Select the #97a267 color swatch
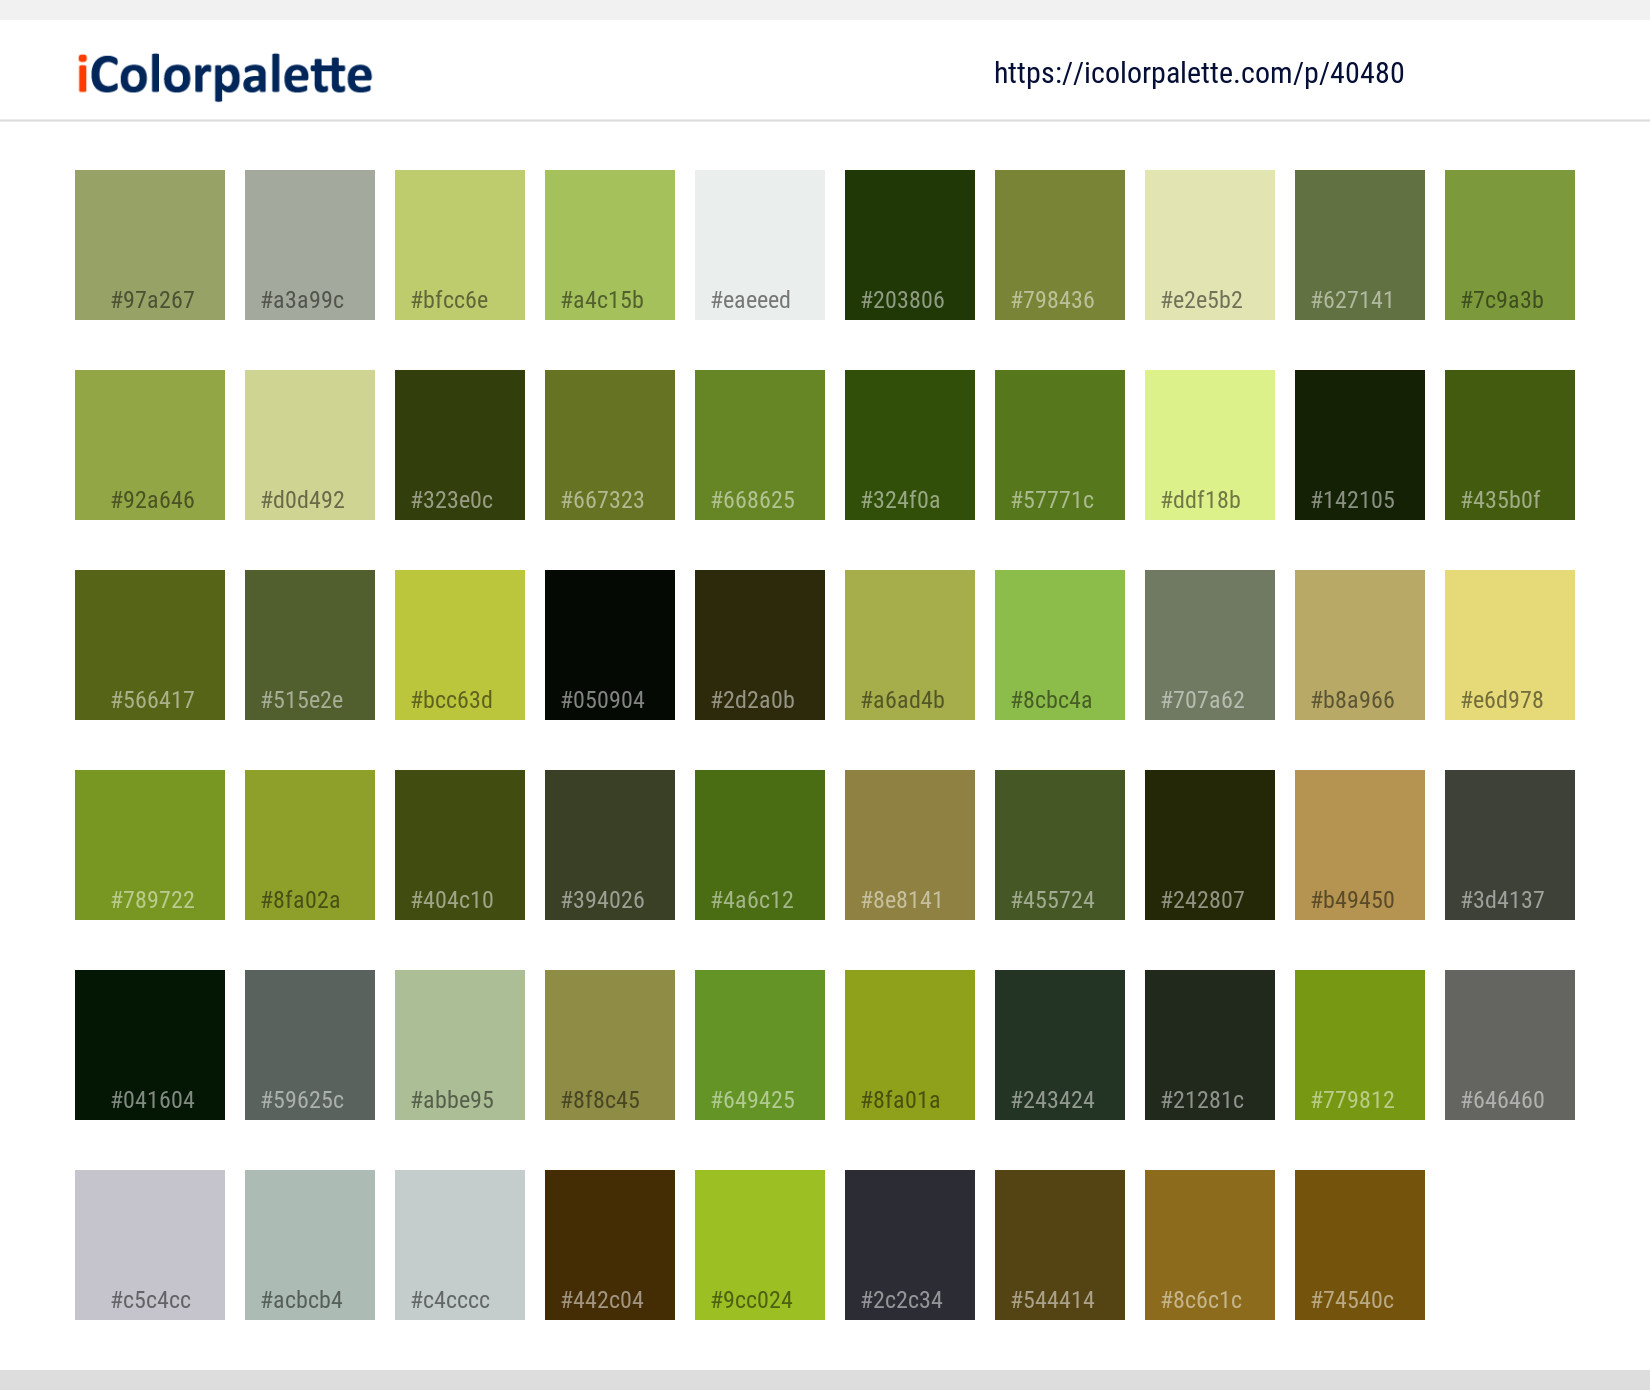Viewport: 1650px width, 1390px height. pyautogui.click(x=150, y=245)
